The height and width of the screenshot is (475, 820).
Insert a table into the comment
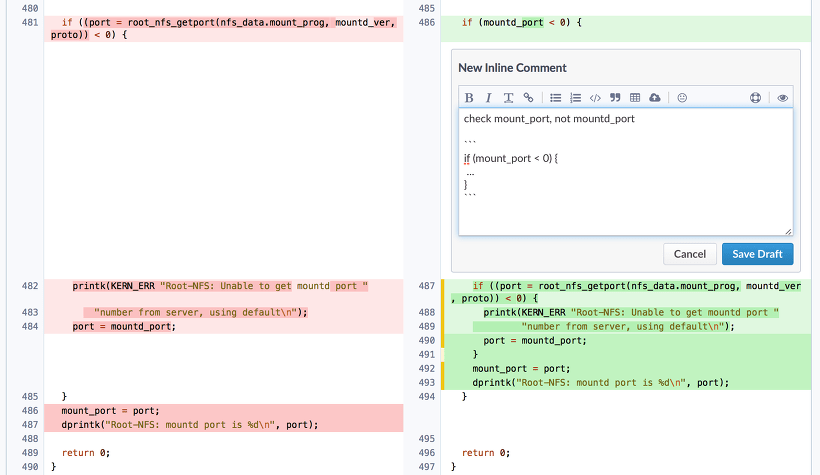pyautogui.click(x=635, y=98)
